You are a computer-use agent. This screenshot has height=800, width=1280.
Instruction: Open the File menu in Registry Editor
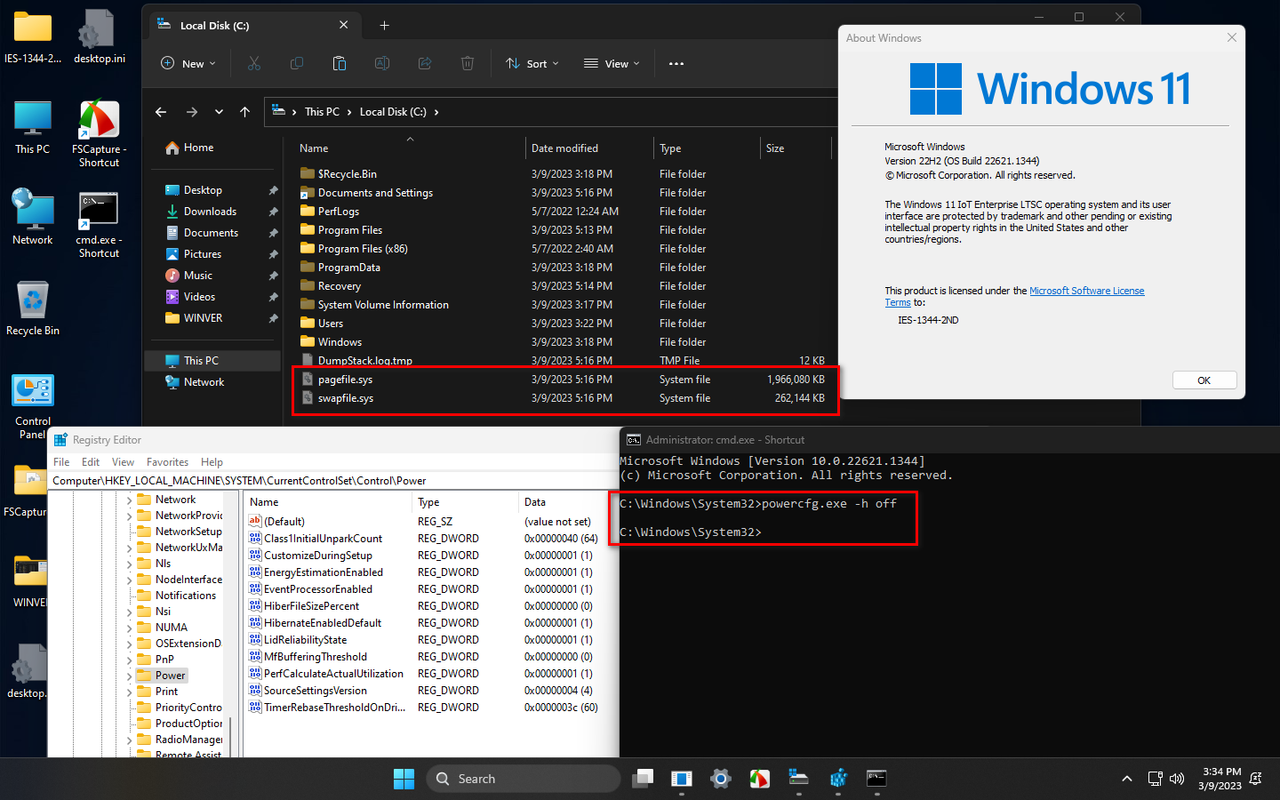point(61,462)
